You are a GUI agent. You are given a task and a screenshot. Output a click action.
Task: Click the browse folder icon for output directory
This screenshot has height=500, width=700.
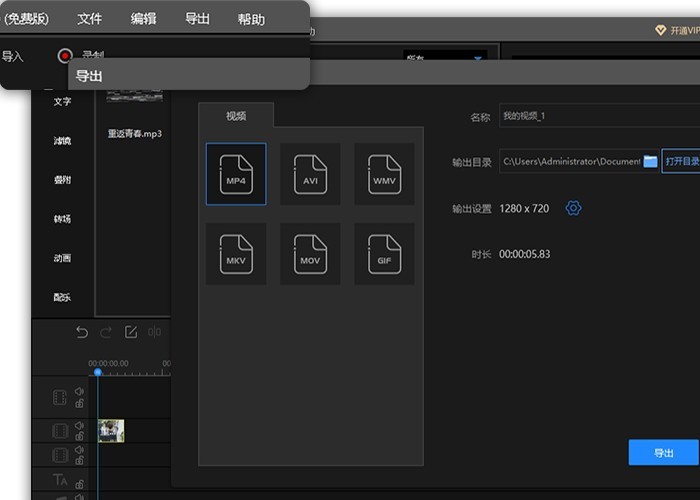coord(650,161)
